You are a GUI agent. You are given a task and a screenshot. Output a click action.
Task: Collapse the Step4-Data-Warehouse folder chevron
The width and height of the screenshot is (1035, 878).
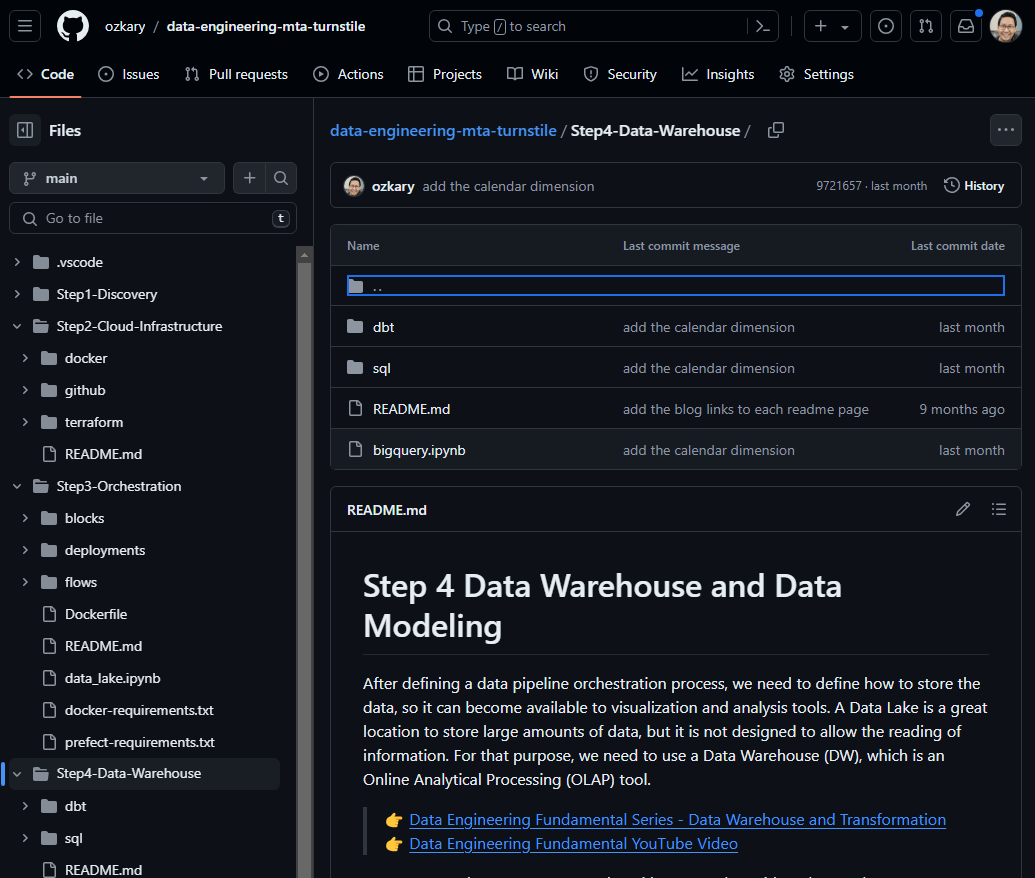pos(17,774)
